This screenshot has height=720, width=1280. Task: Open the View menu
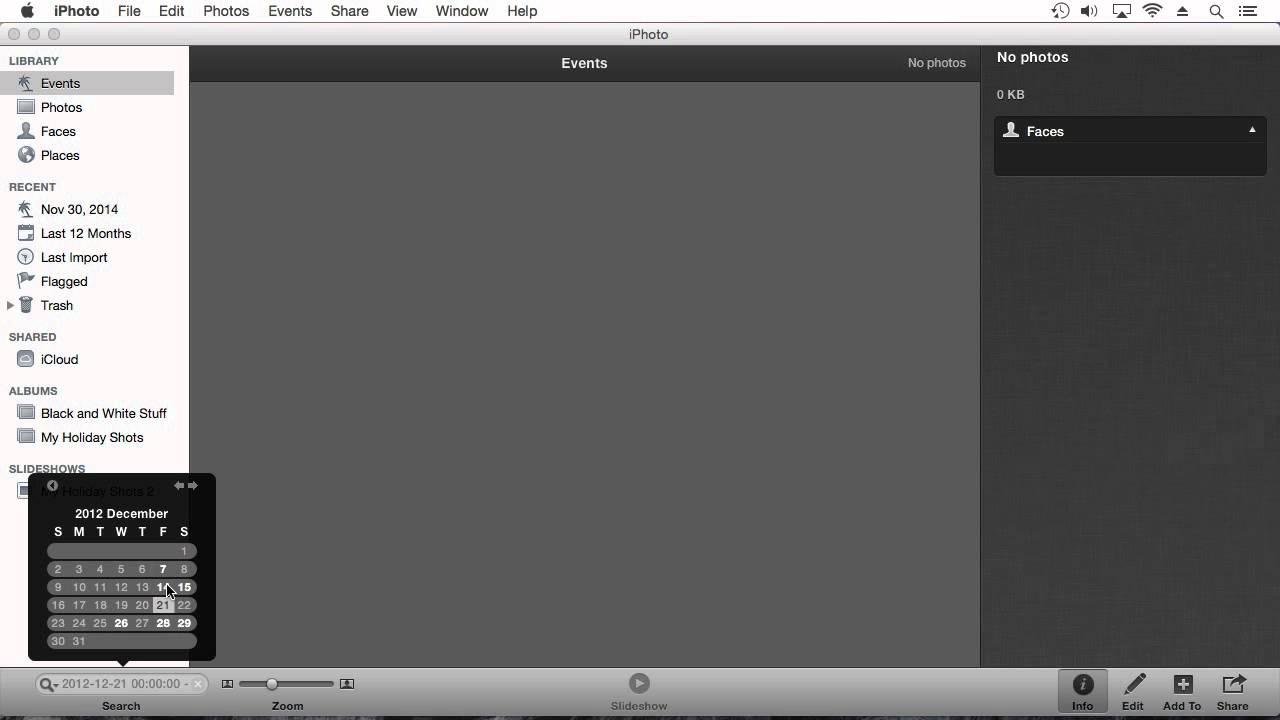tap(401, 11)
